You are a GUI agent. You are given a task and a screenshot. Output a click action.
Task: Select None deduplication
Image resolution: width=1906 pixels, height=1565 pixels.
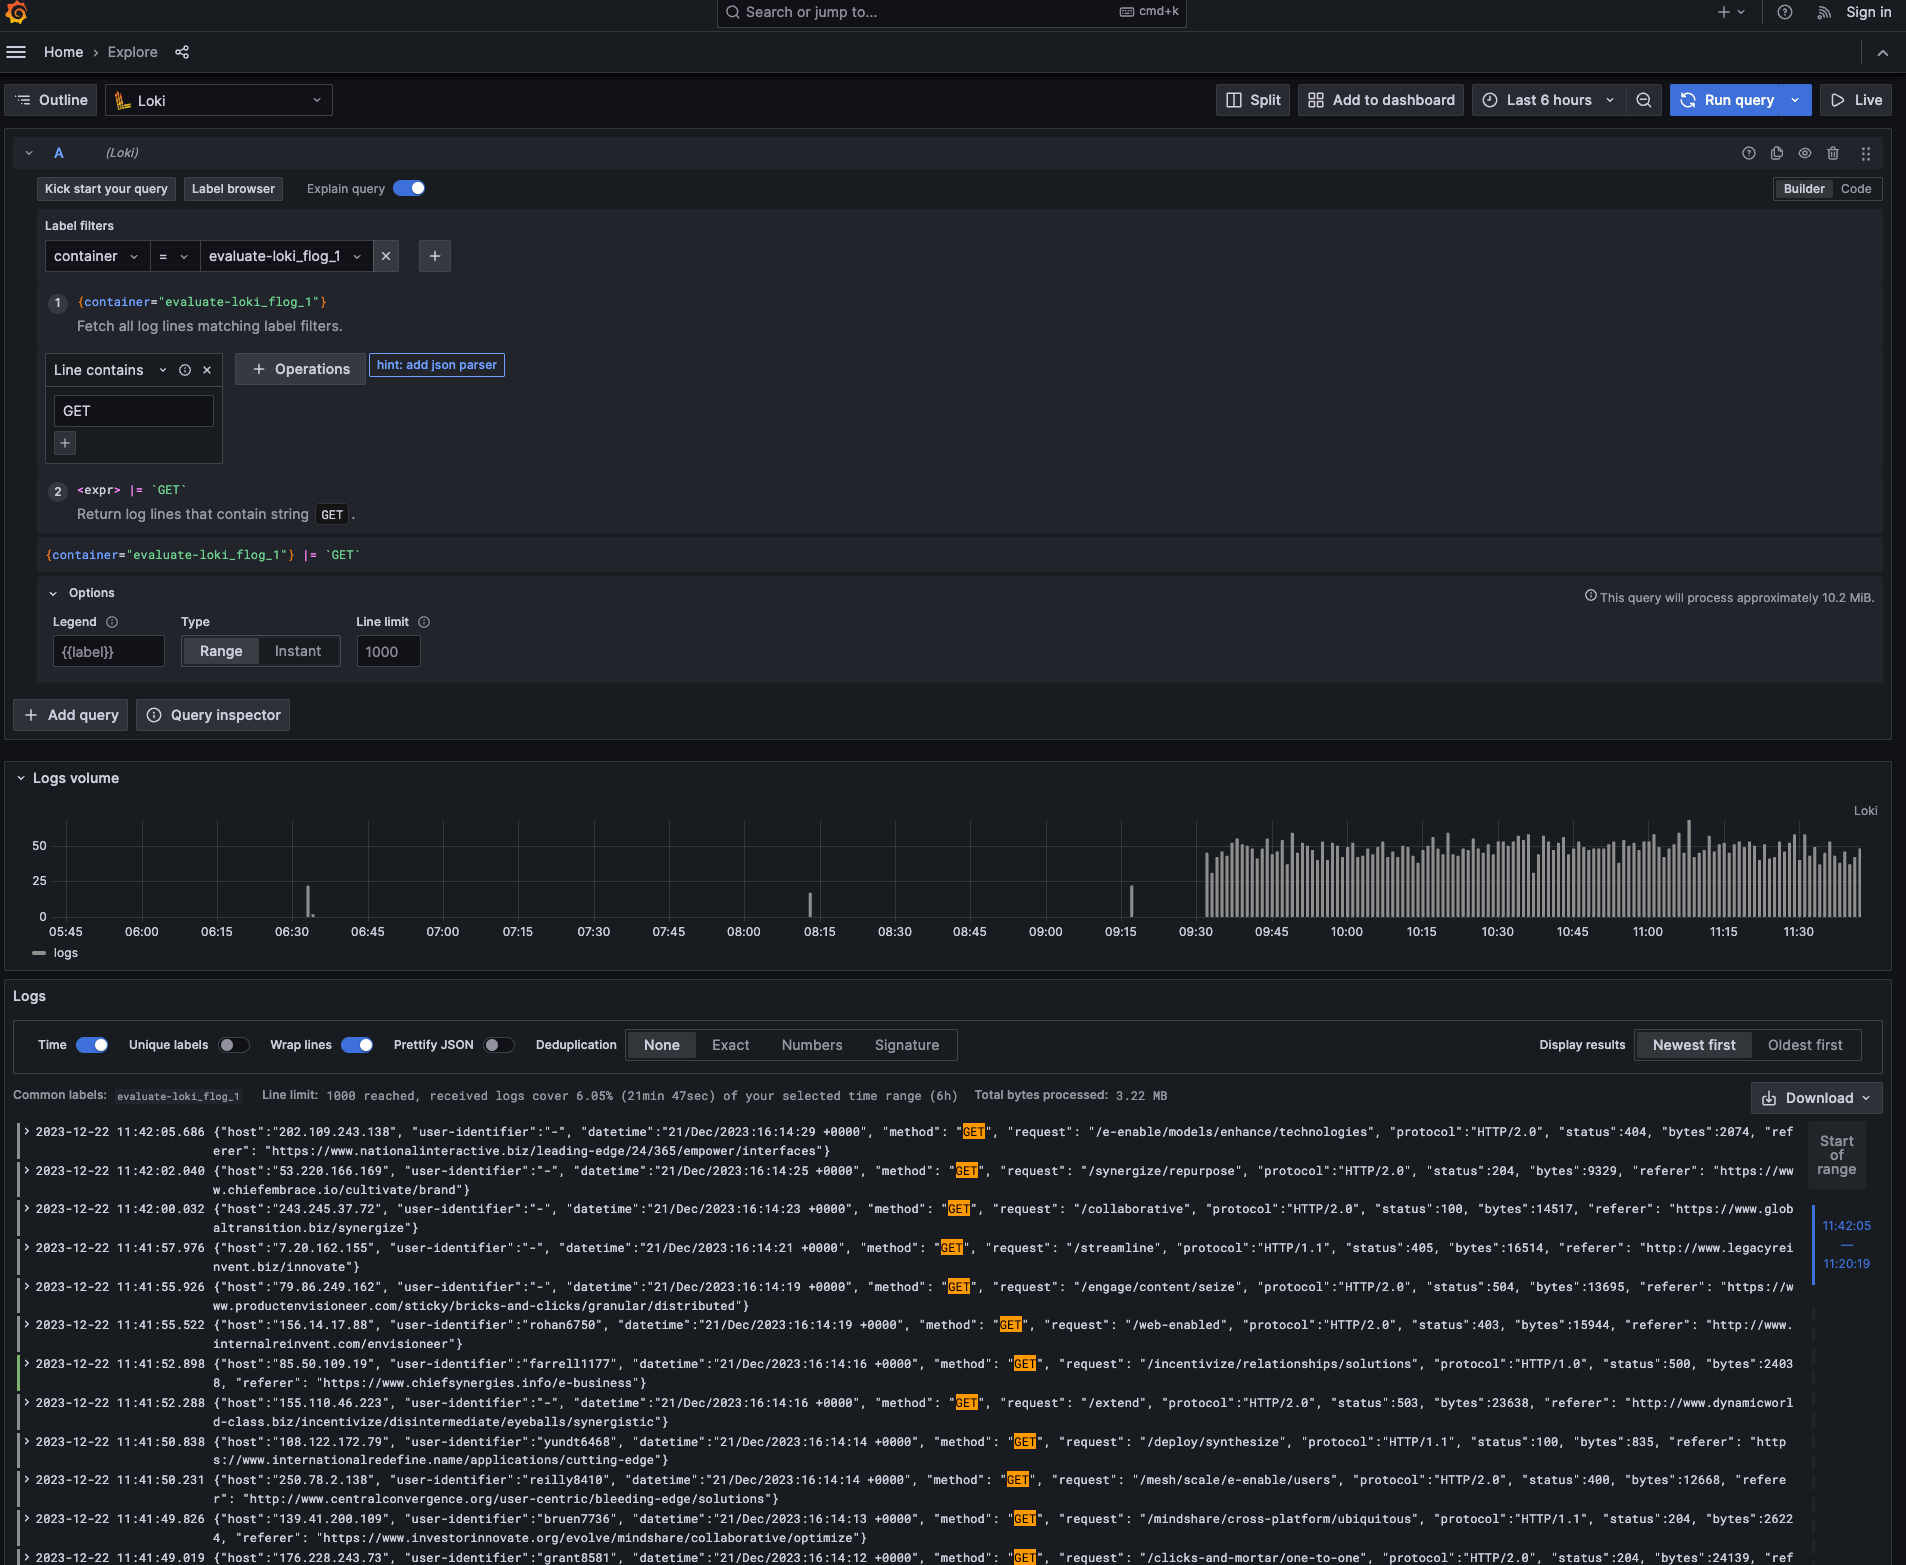click(662, 1045)
